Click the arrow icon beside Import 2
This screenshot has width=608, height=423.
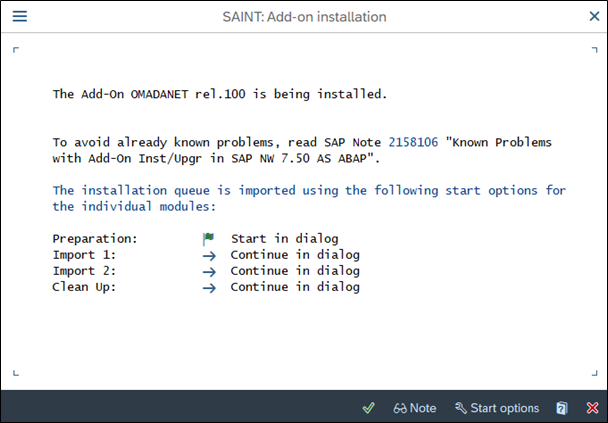209,271
